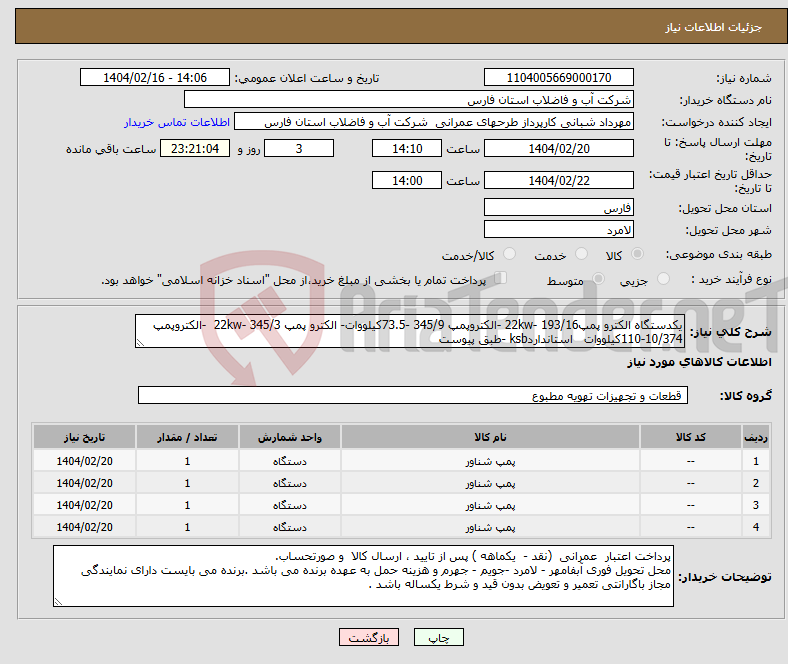Click the delivery city field لامرد
The image size is (788, 664).
(x=558, y=229)
